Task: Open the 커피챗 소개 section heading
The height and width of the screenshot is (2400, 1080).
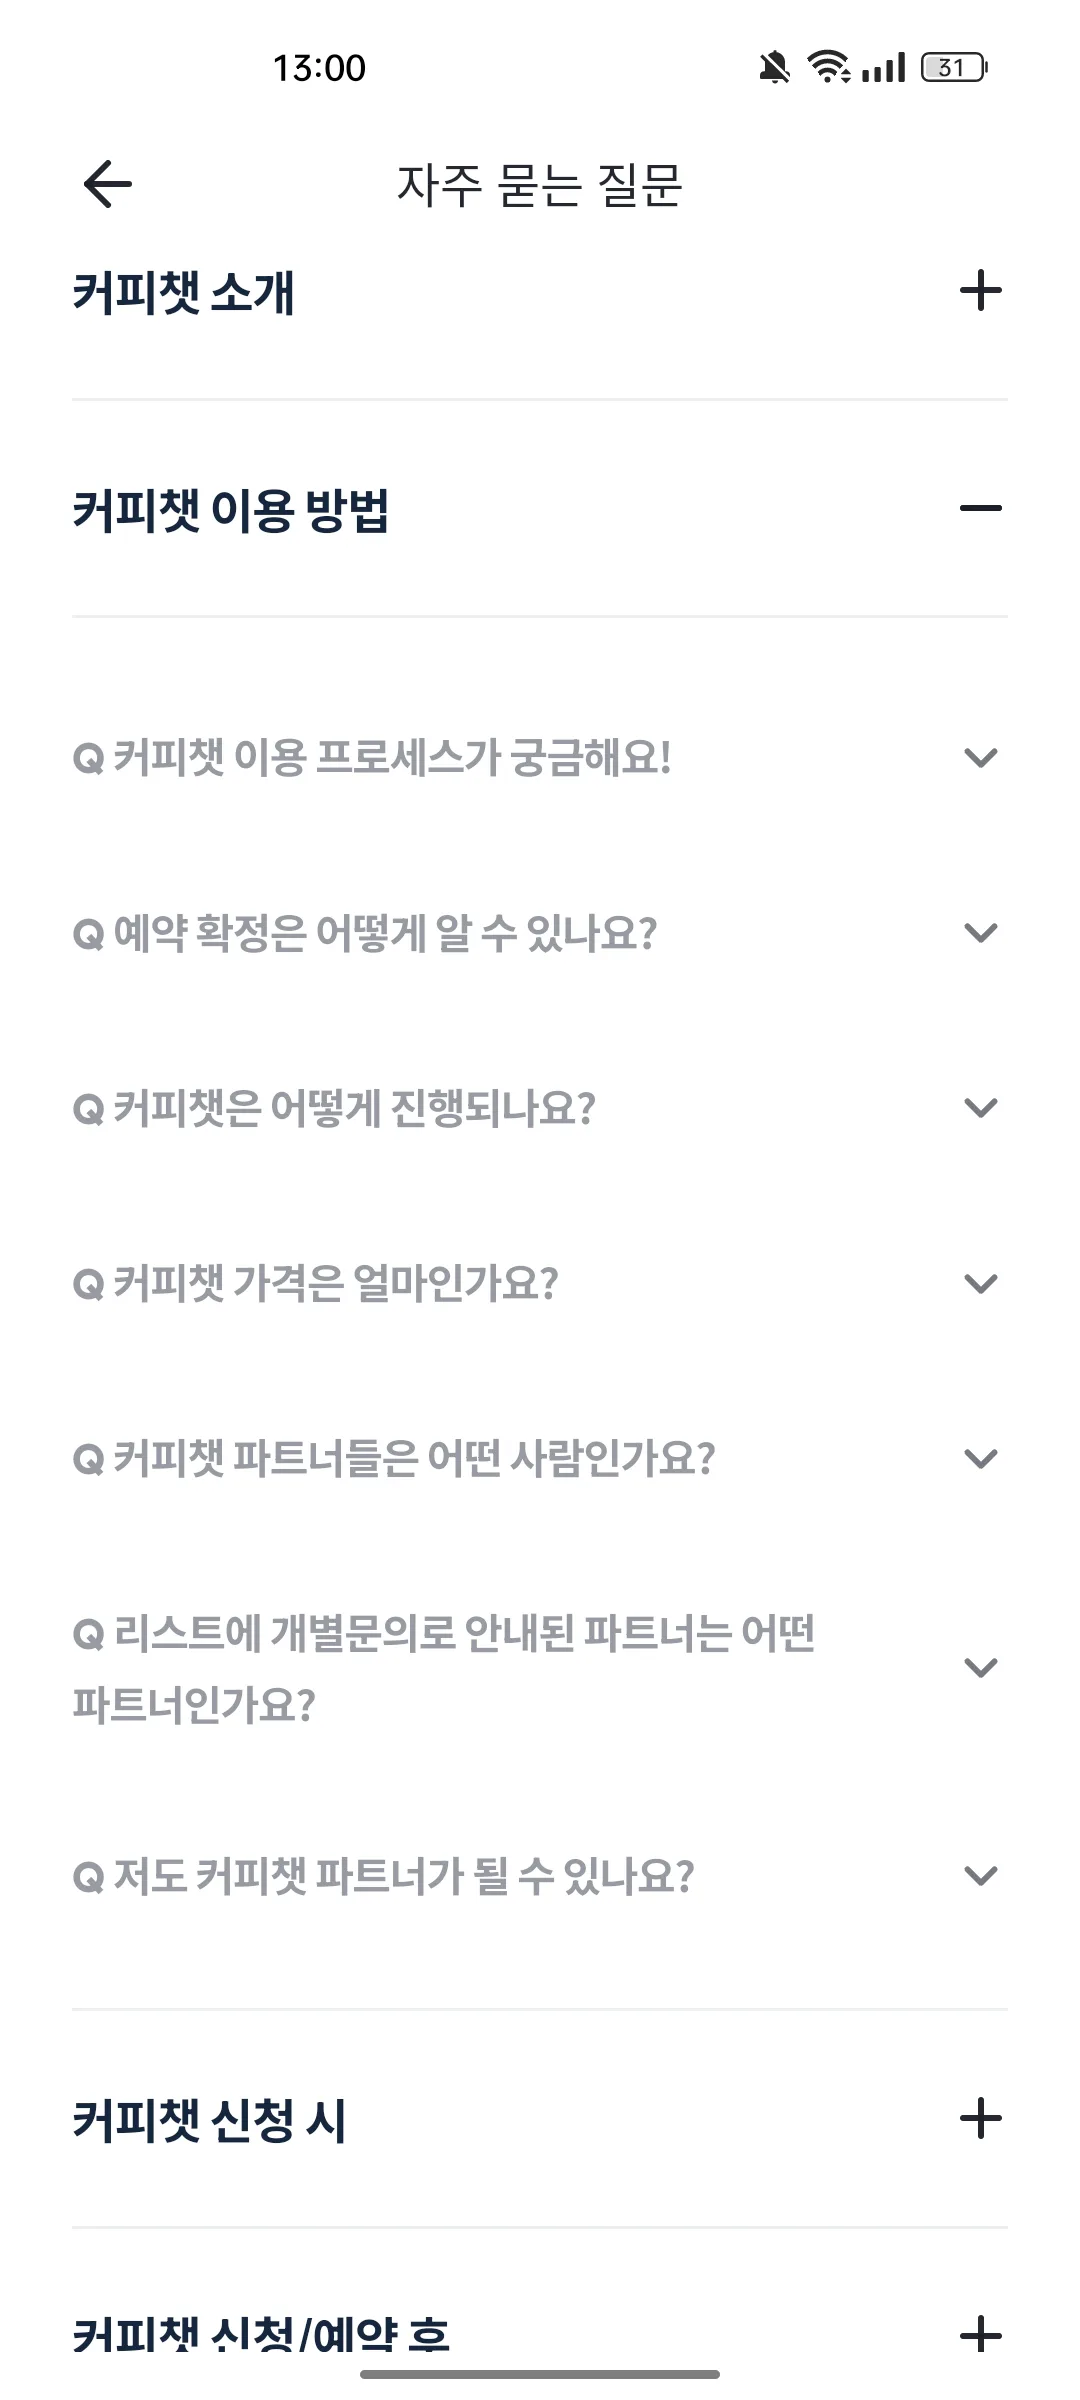Action: (183, 292)
